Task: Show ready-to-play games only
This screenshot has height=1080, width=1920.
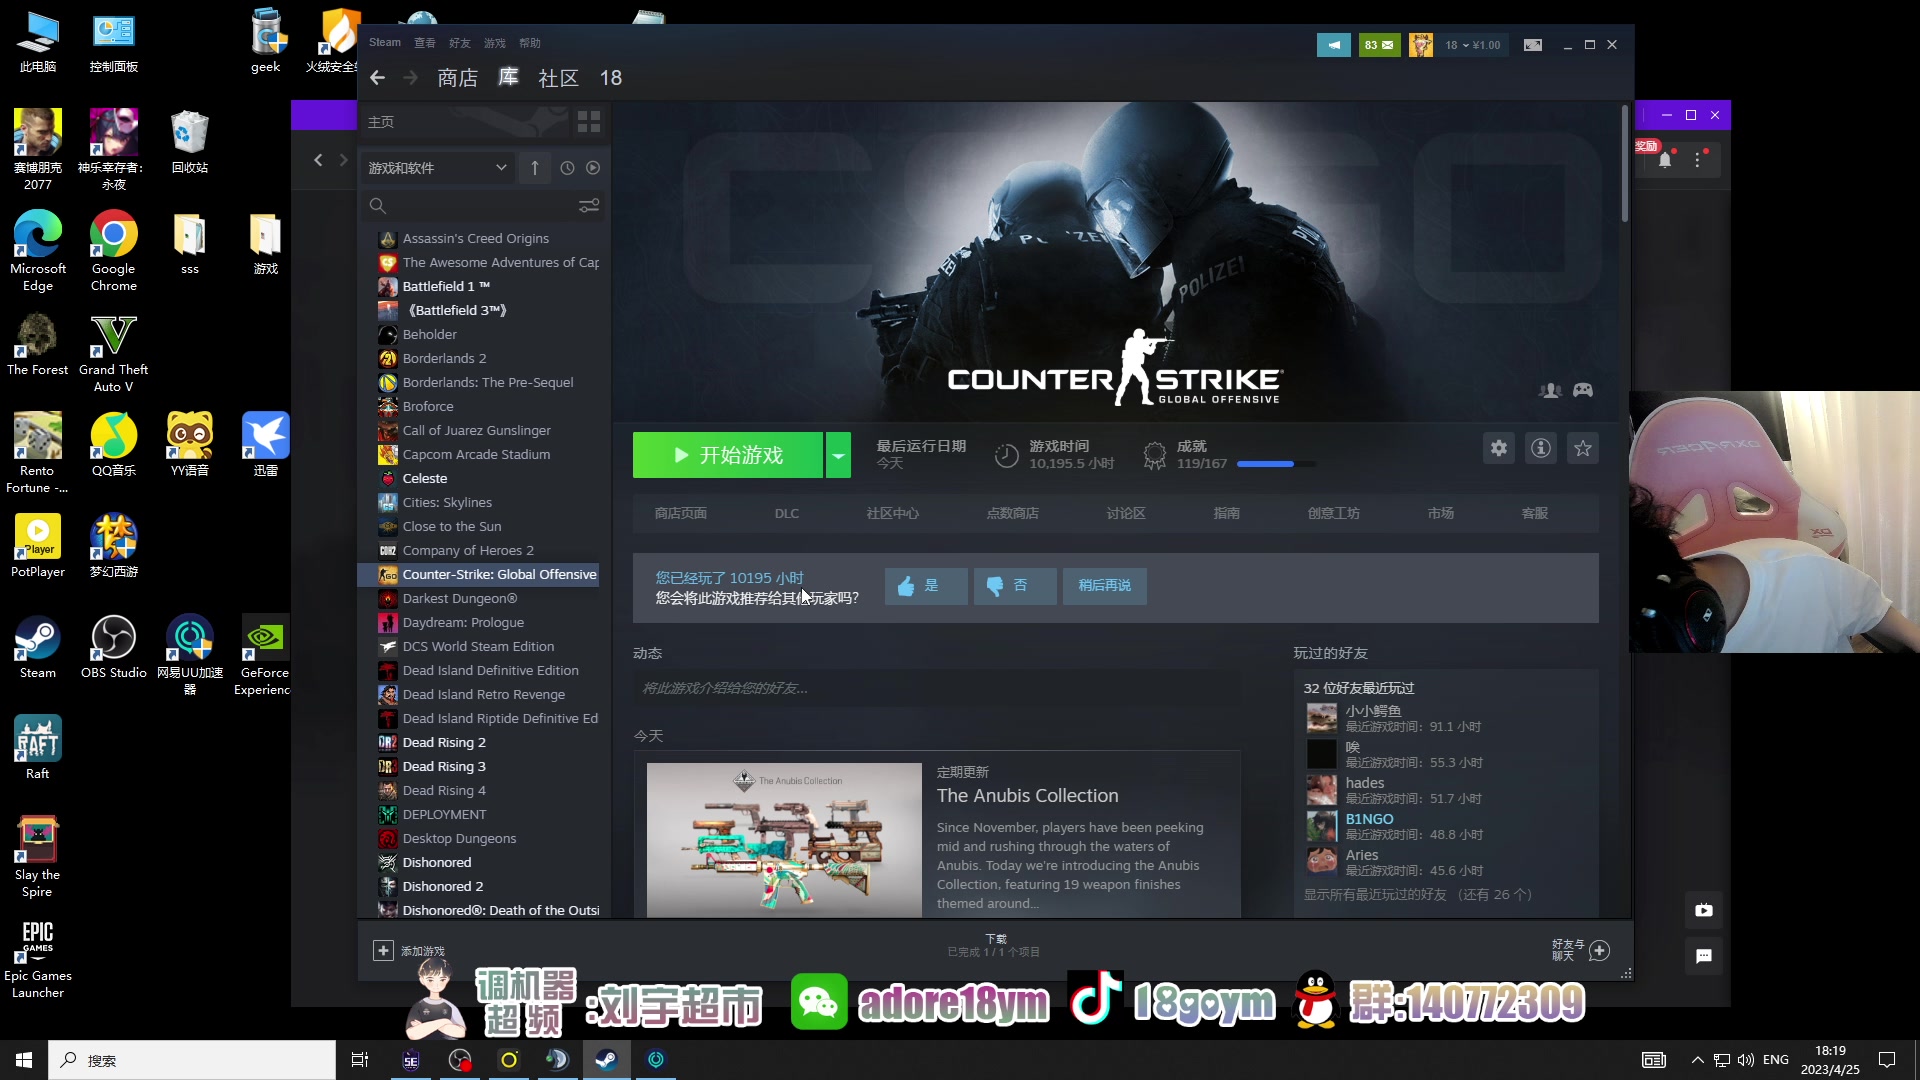Action: click(x=593, y=168)
